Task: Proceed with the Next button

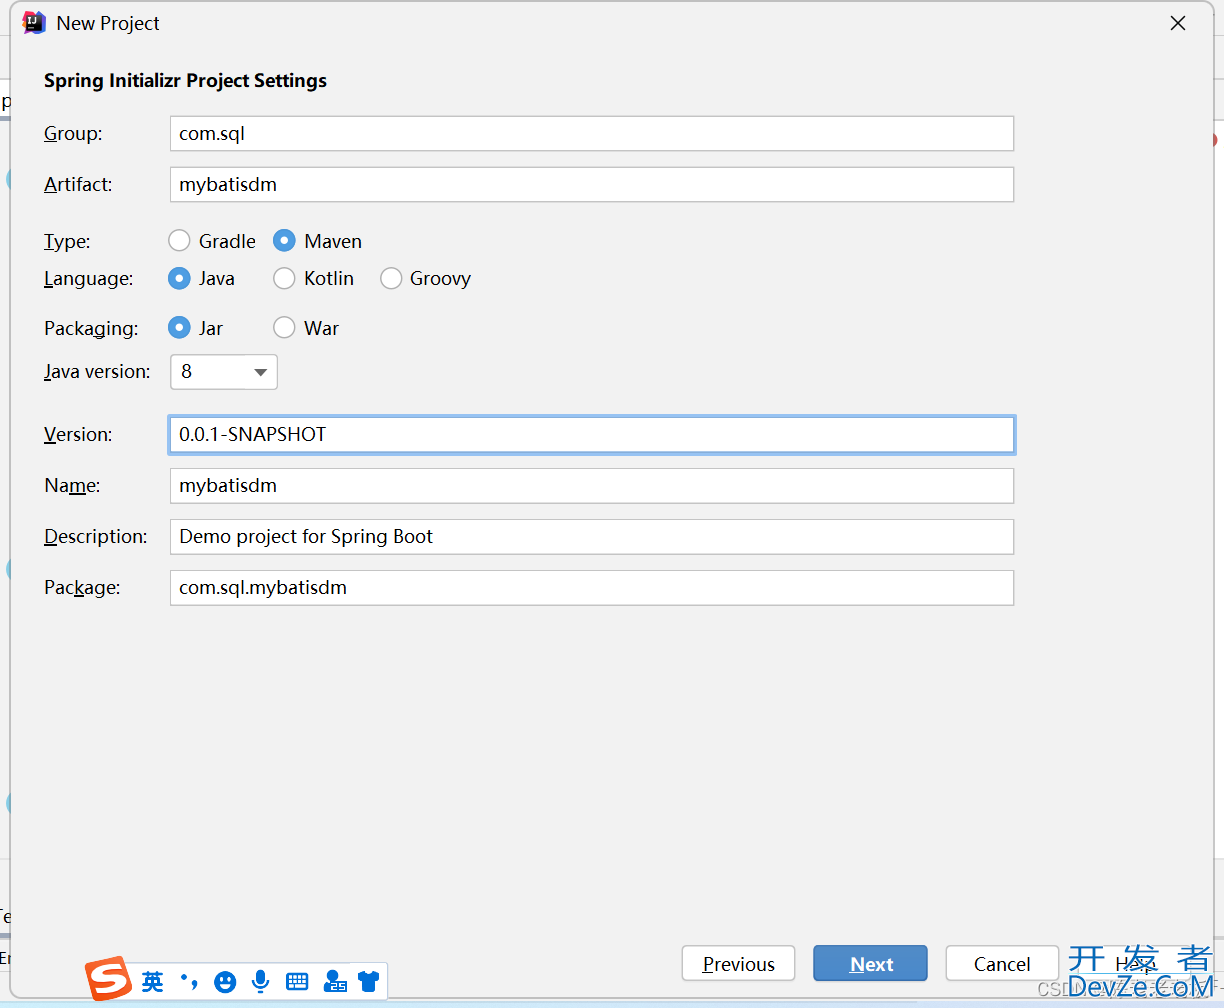Action: tap(870, 964)
